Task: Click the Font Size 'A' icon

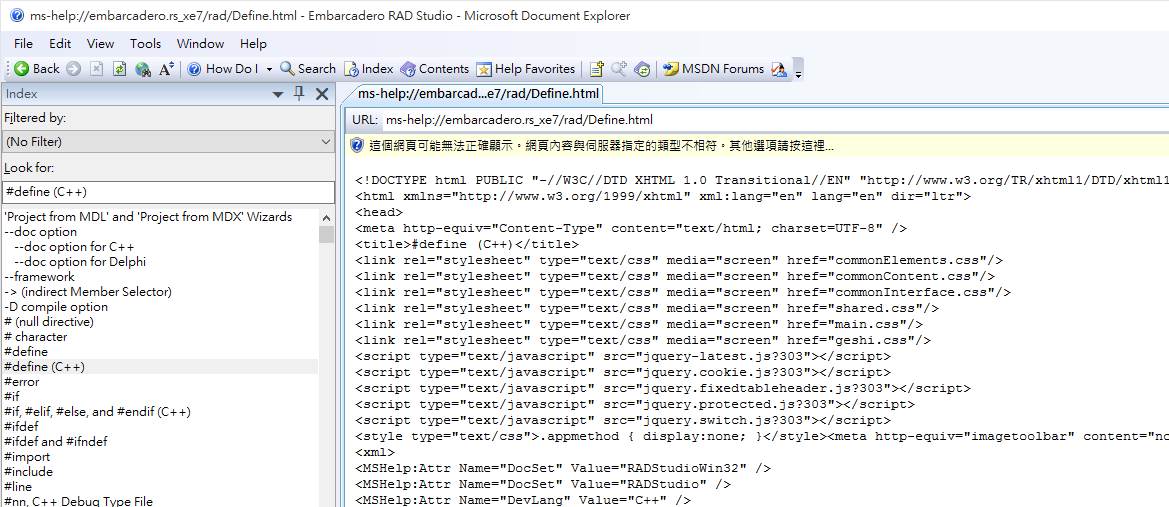Action: click(166, 69)
